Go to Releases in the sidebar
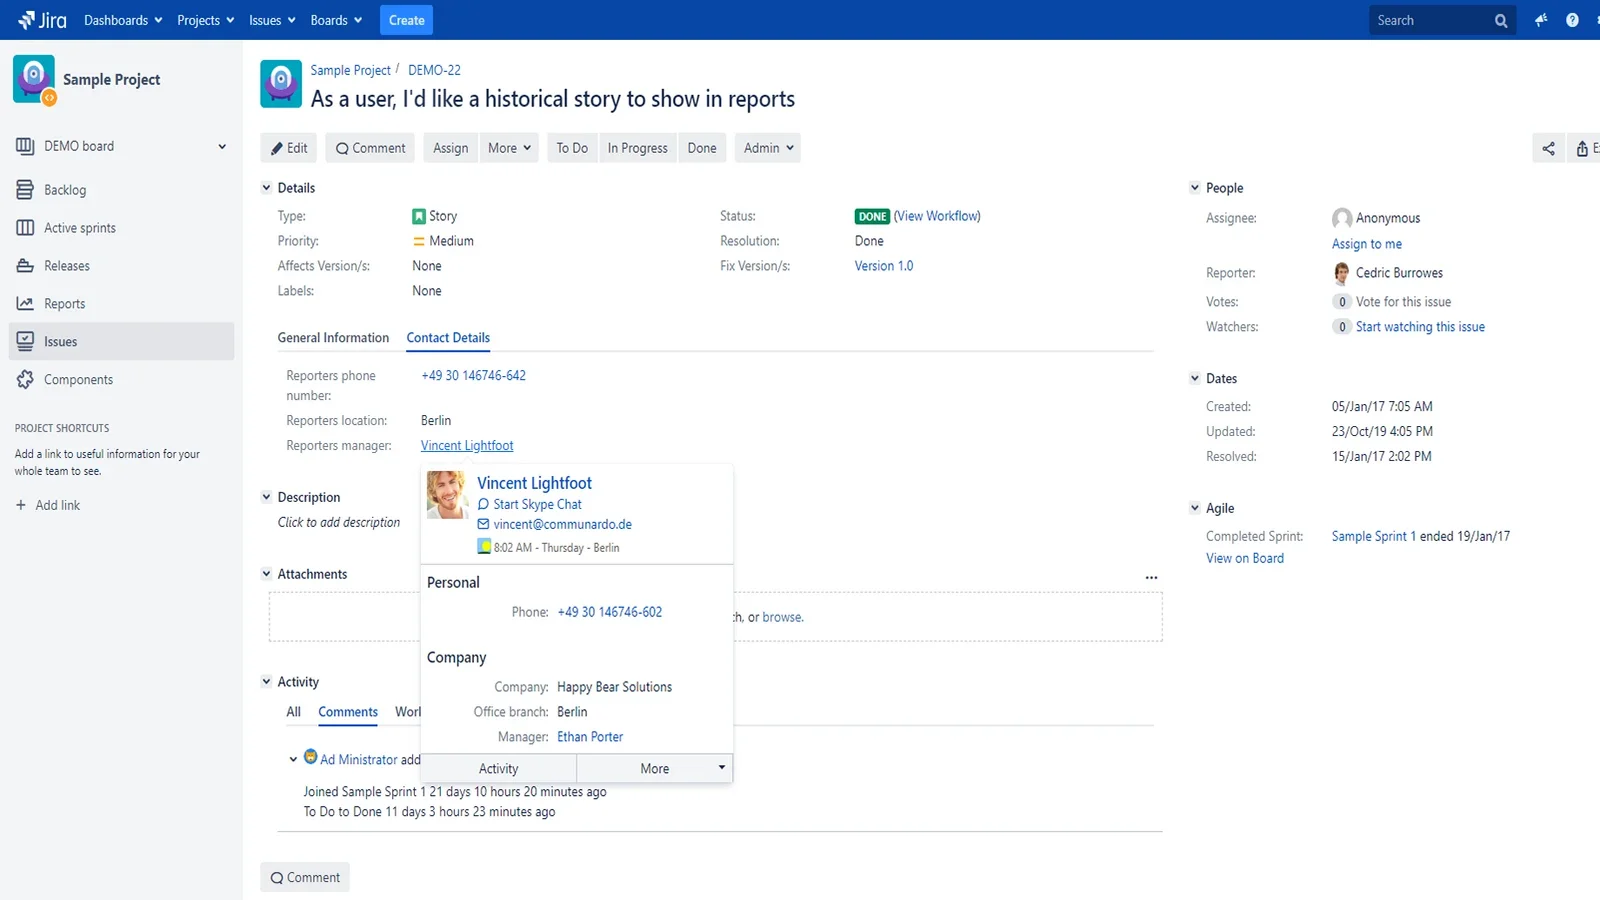Screen dimensions: 1600x900 click(x=67, y=266)
